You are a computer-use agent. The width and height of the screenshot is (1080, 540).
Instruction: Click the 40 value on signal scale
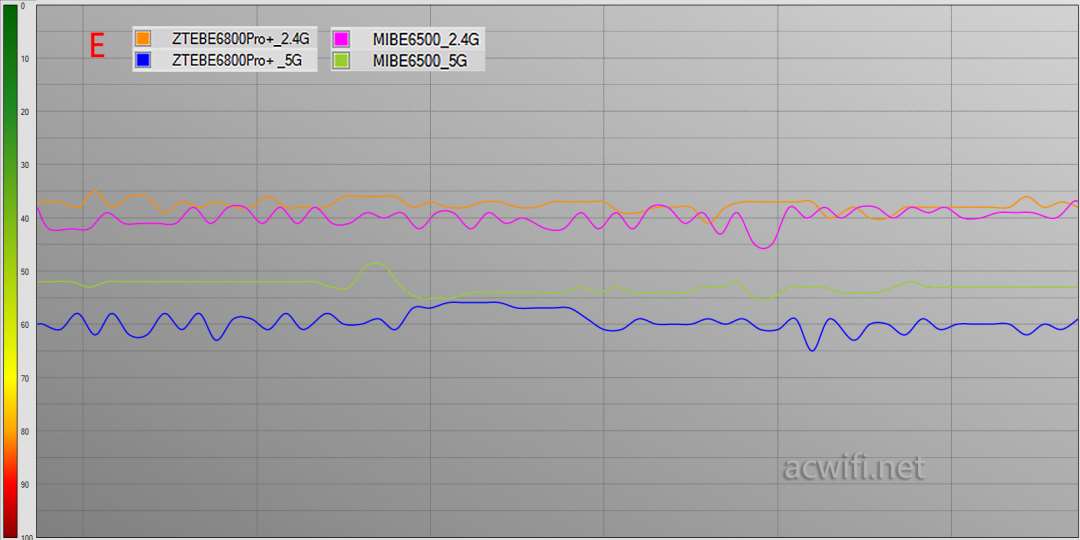pos(24,218)
